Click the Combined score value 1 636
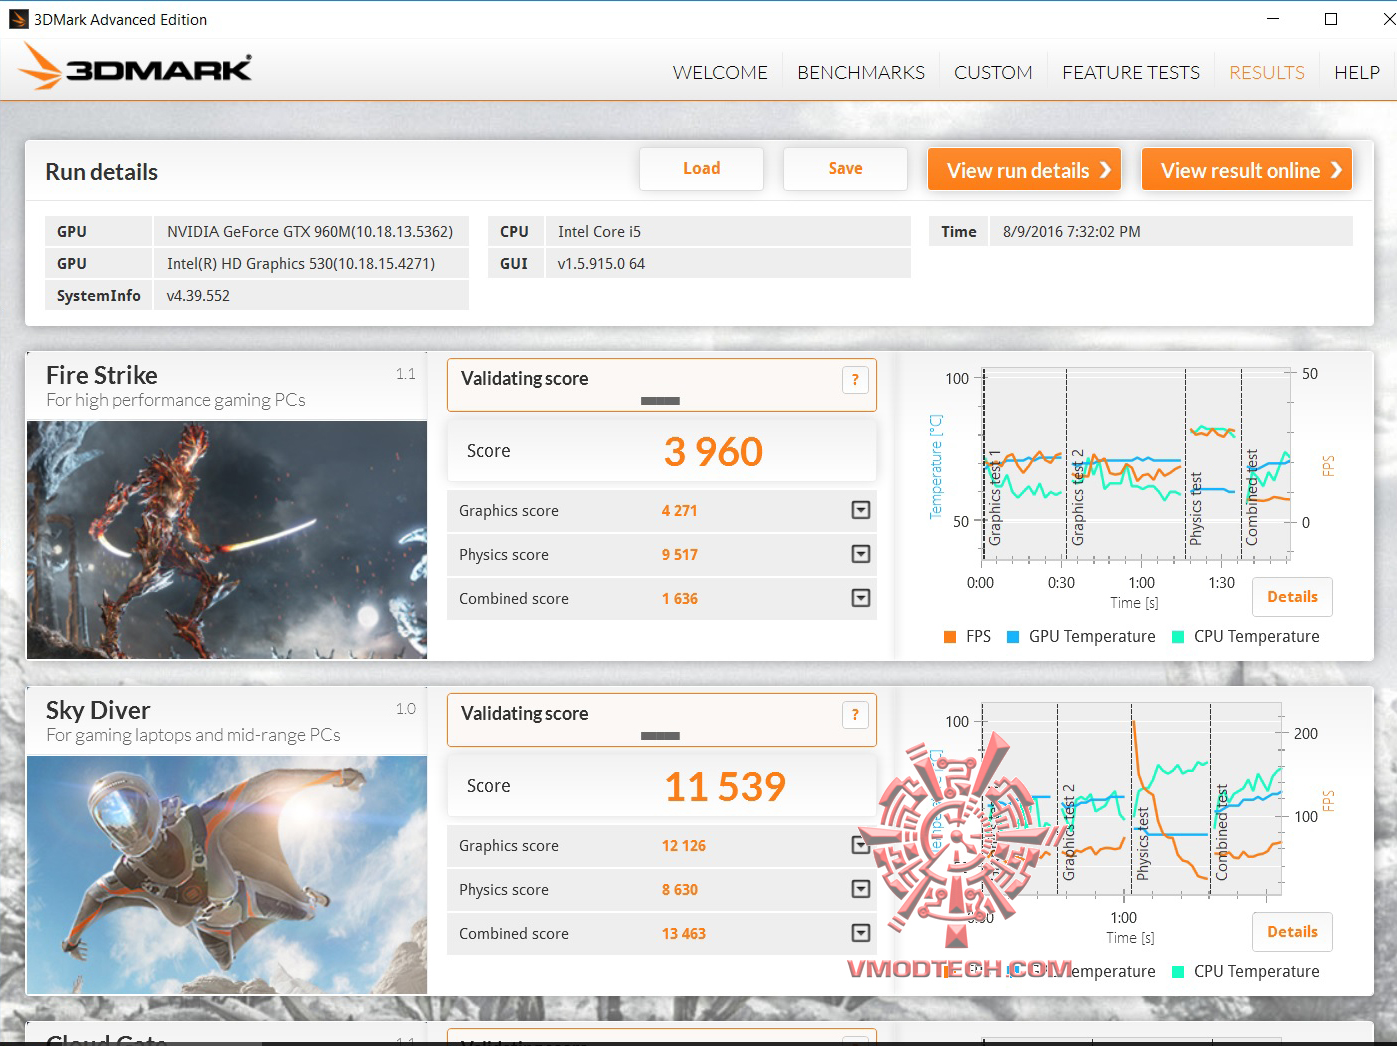 tap(679, 599)
